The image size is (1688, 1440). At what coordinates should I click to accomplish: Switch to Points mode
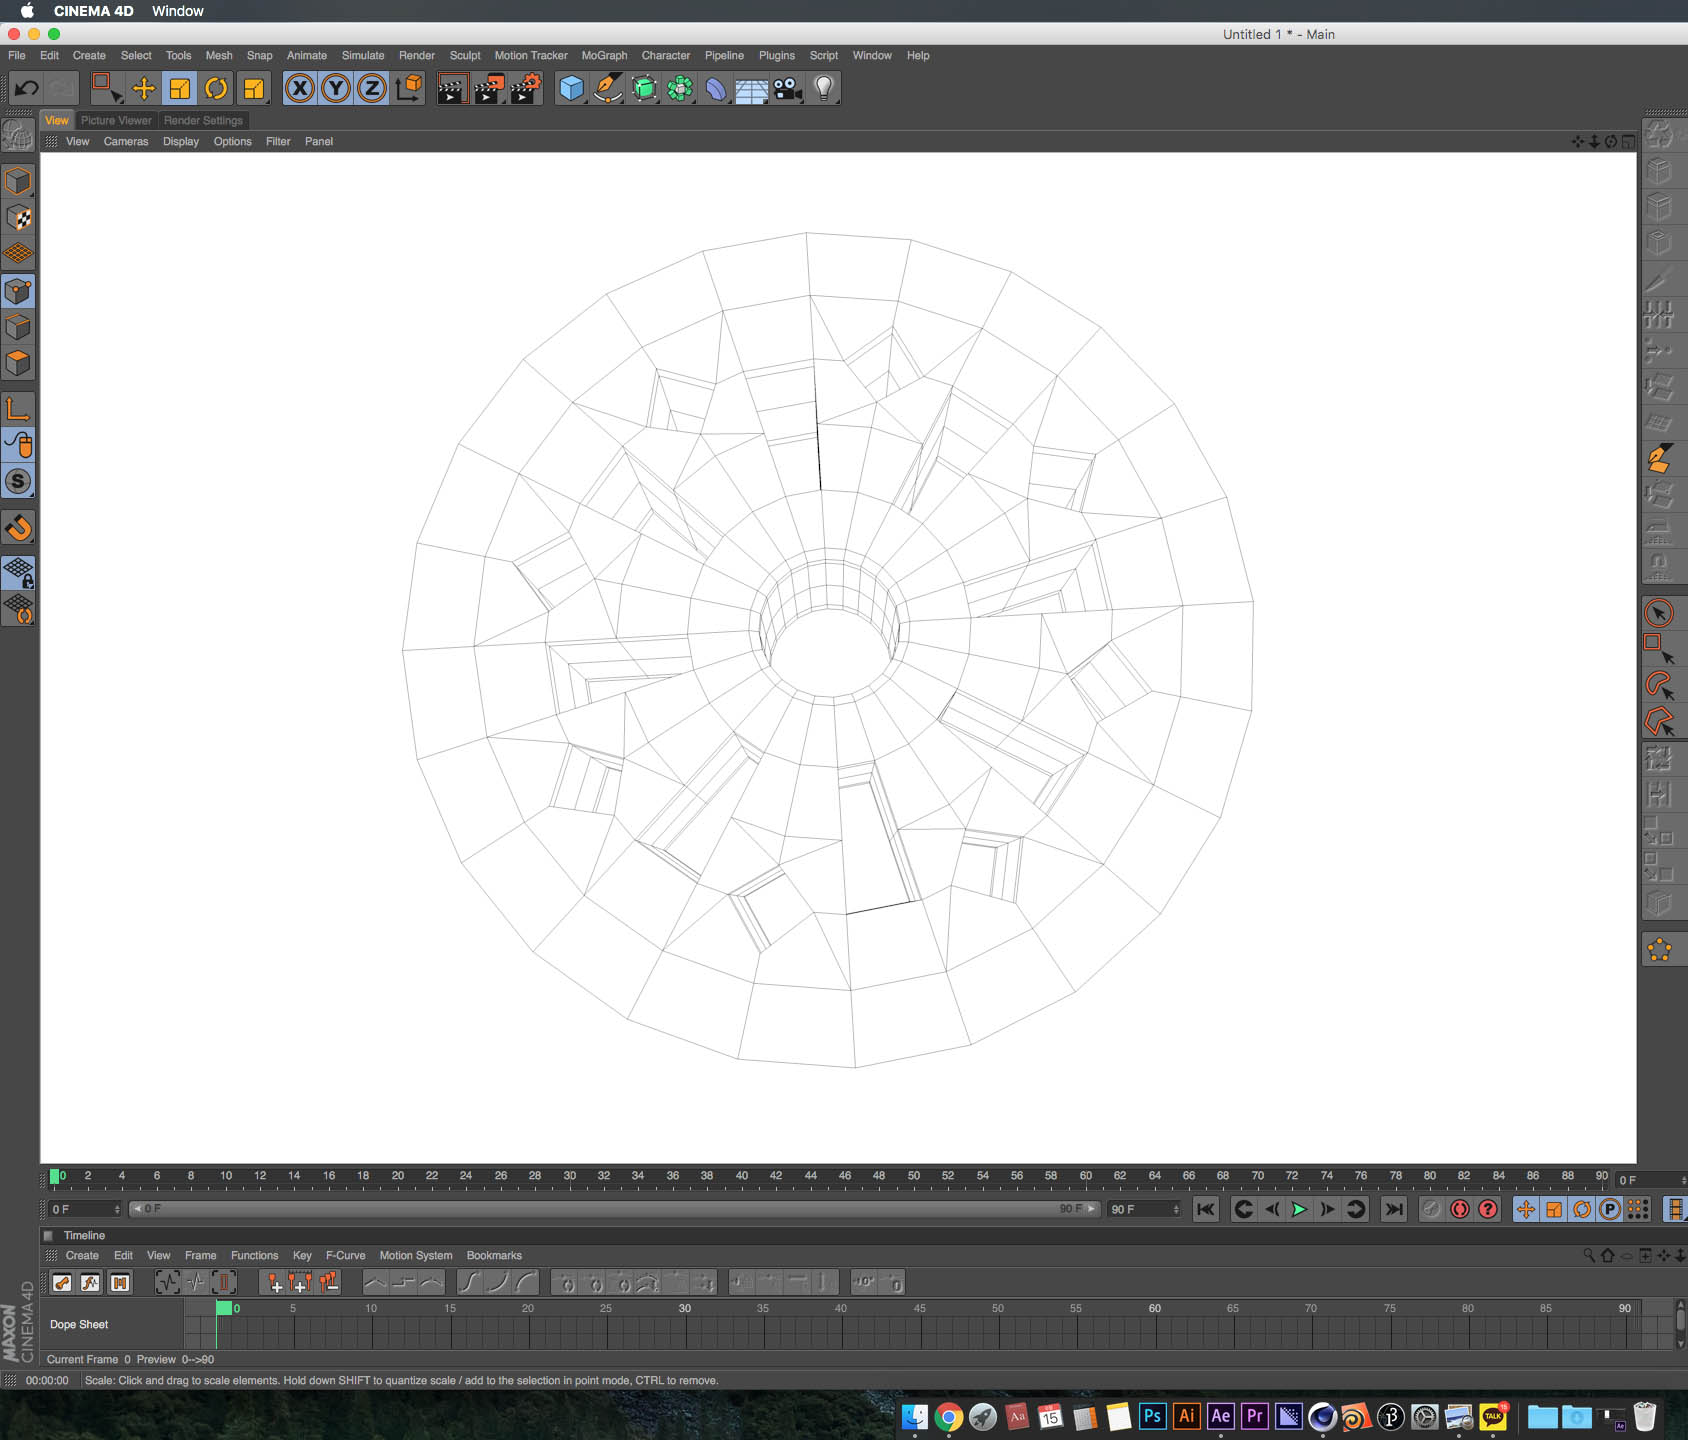[x=18, y=291]
